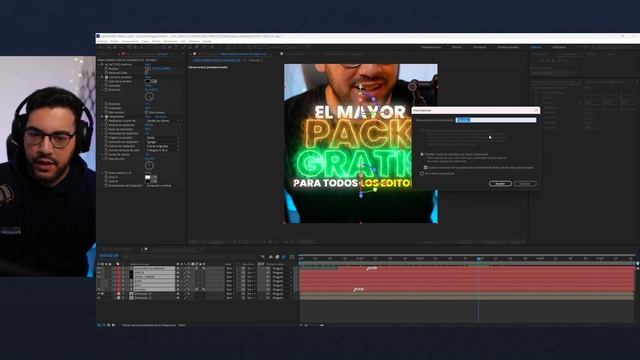Image resolution: width=640 pixels, height=360 pixels.
Task: Click the Color A eyedropper icon
Action: pyautogui.click(x=154, y=177)
